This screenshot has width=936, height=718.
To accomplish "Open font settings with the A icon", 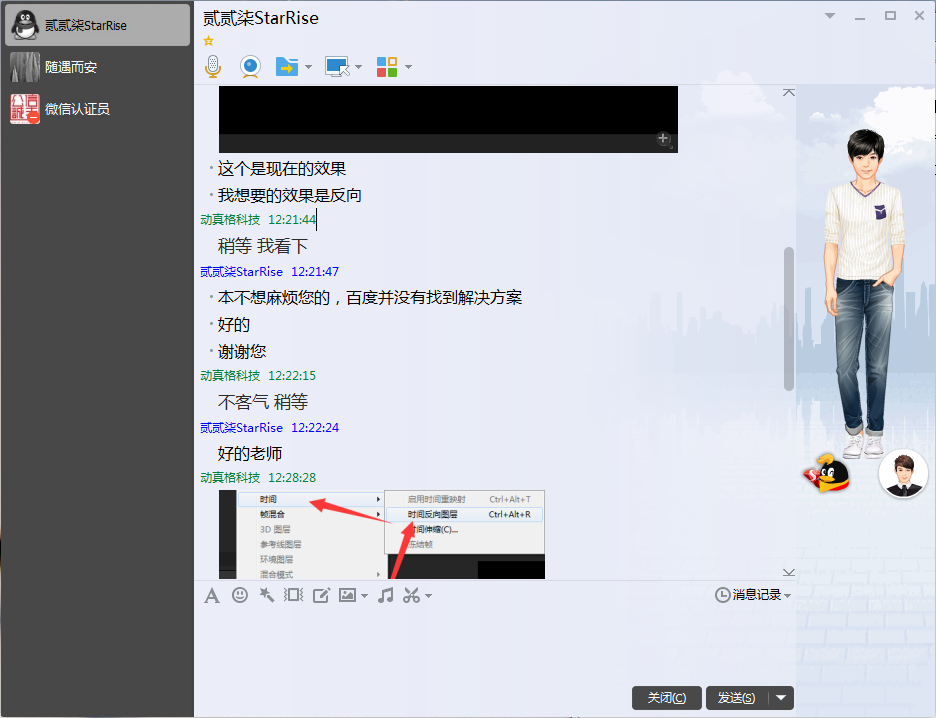I will click(212, 596).
